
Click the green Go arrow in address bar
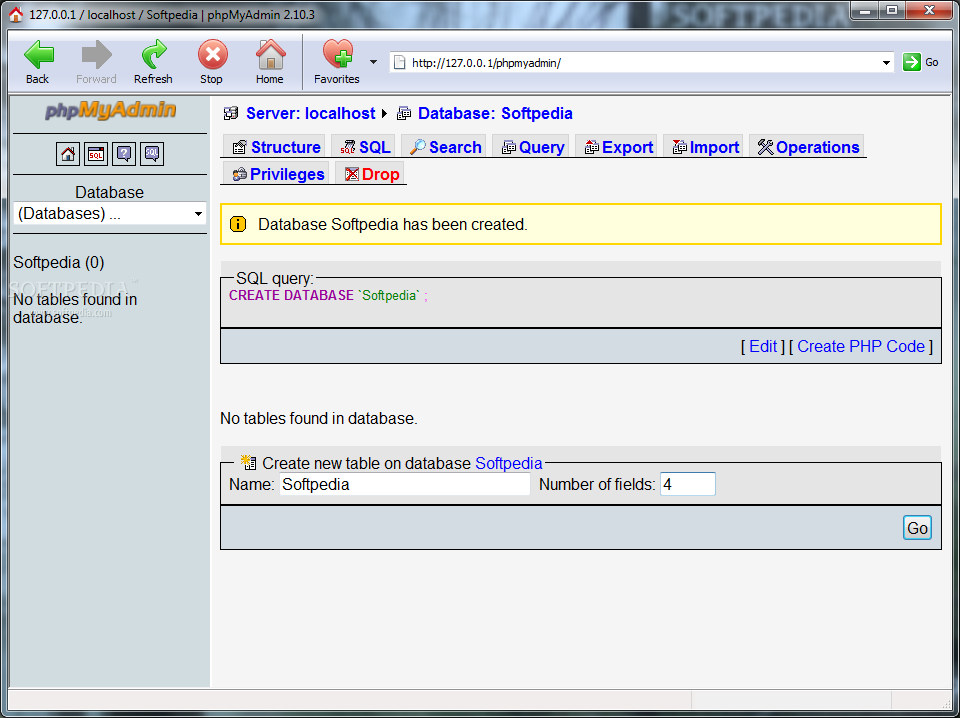tap(911, 62)
